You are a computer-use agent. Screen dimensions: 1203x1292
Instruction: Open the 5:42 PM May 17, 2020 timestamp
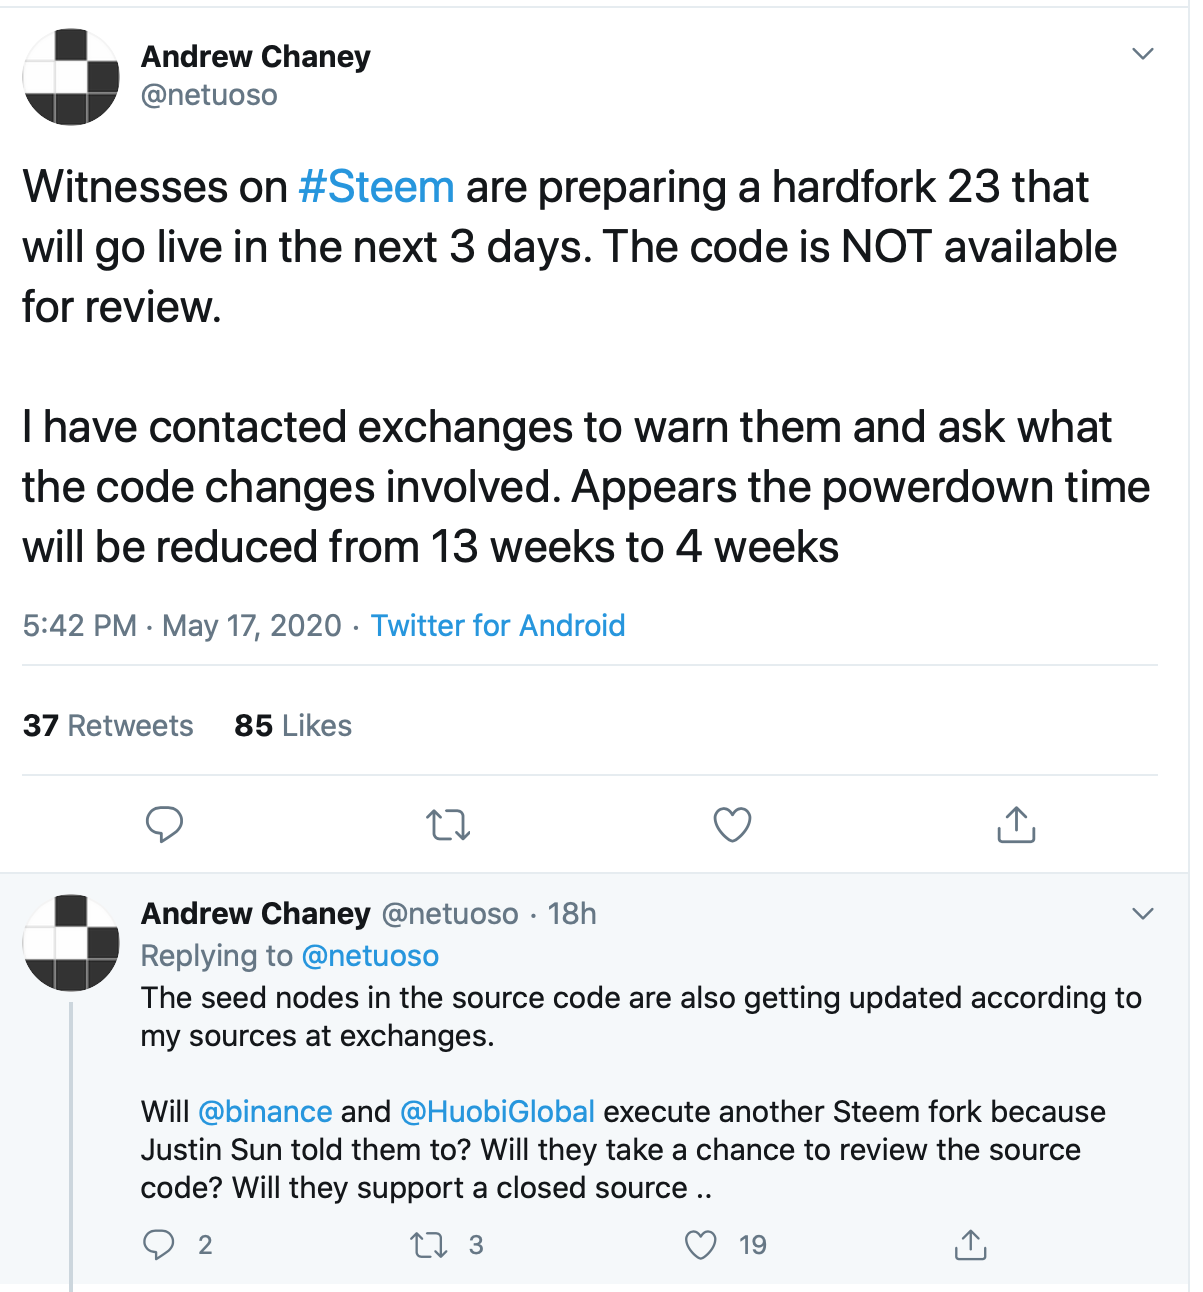[182, 626]
